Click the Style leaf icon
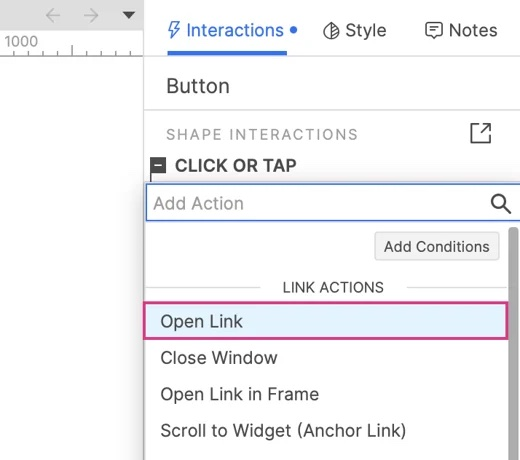 point(331,31)
